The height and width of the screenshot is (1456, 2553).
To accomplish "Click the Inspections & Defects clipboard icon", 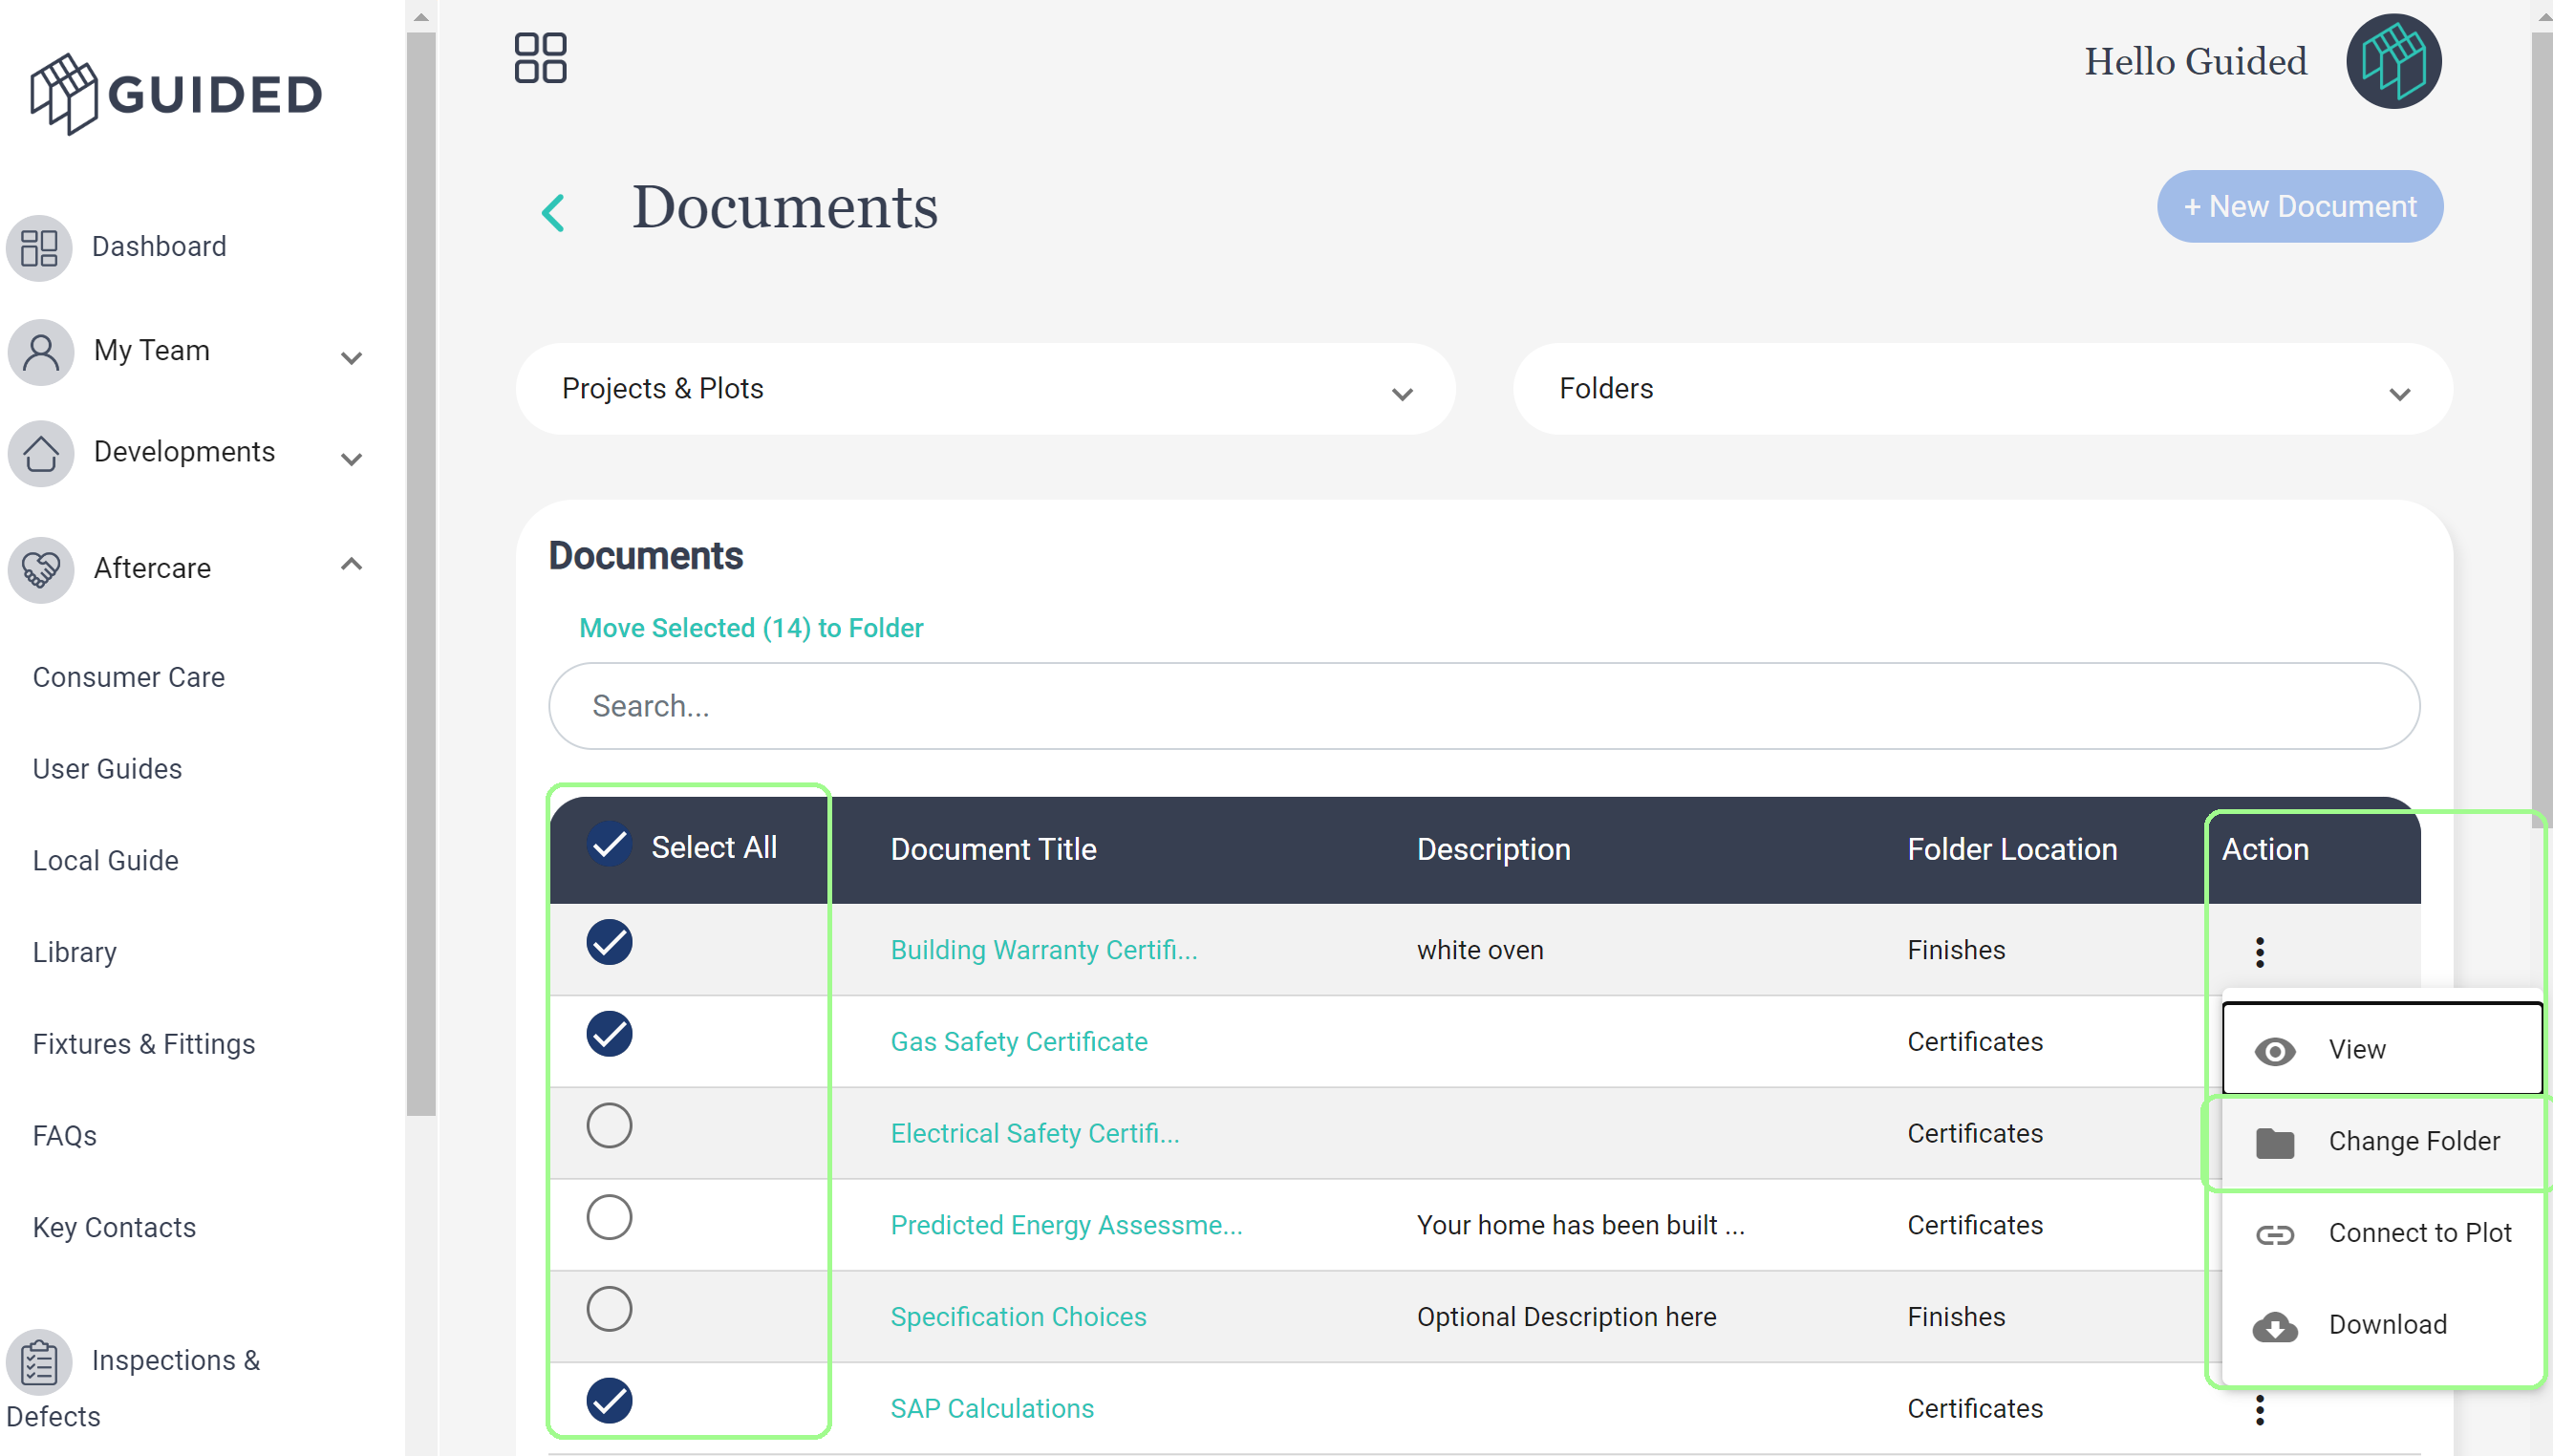I will coord(40,1361).
